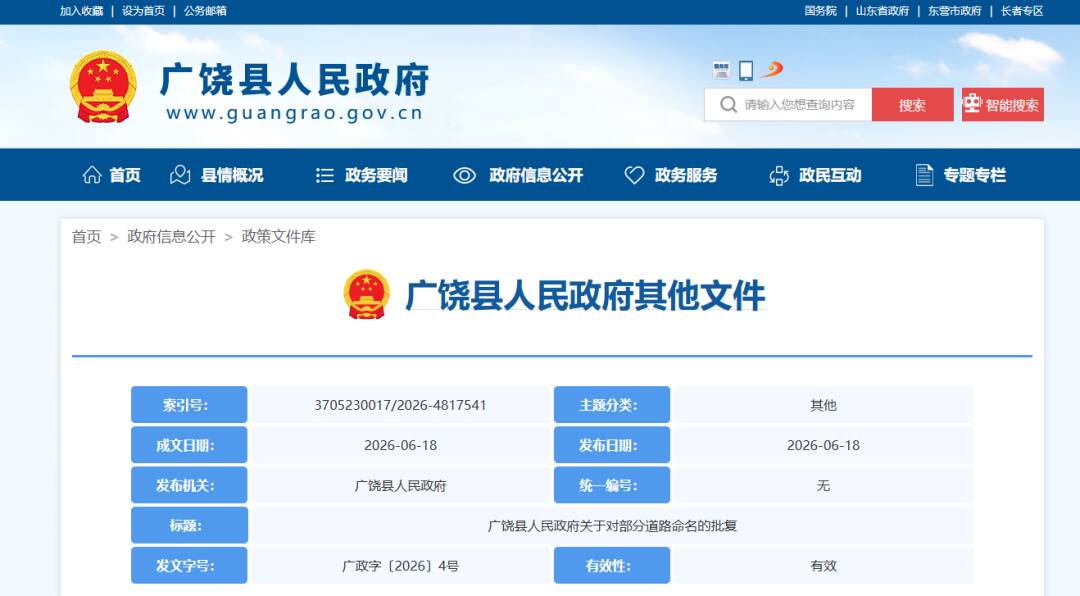1080x596 pixels.
Task: Click breadcrumb 政策文件库 link
Action: pos(278,237)
